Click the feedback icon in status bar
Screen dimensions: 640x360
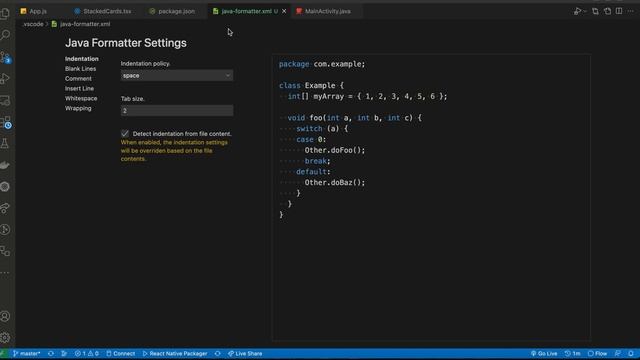(618, 353)
